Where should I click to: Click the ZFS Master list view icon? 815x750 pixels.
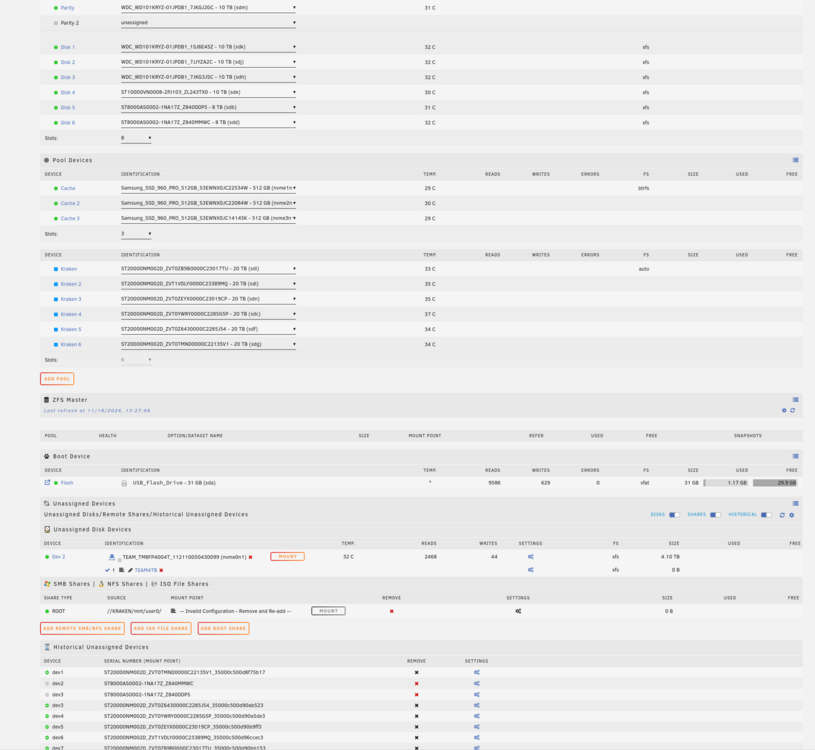click(795, 400)
